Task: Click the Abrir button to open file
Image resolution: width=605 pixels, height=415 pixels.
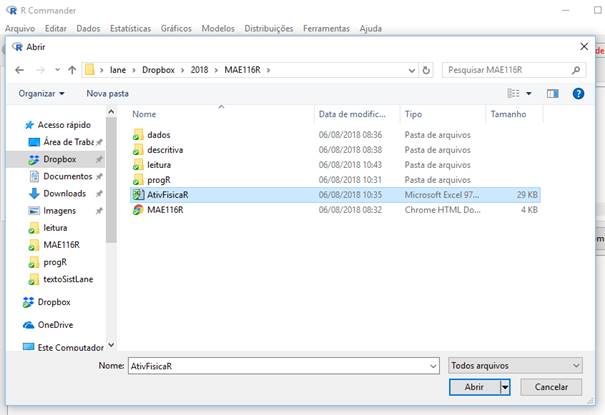Action: pyautogui.click(x=475, y=387)
